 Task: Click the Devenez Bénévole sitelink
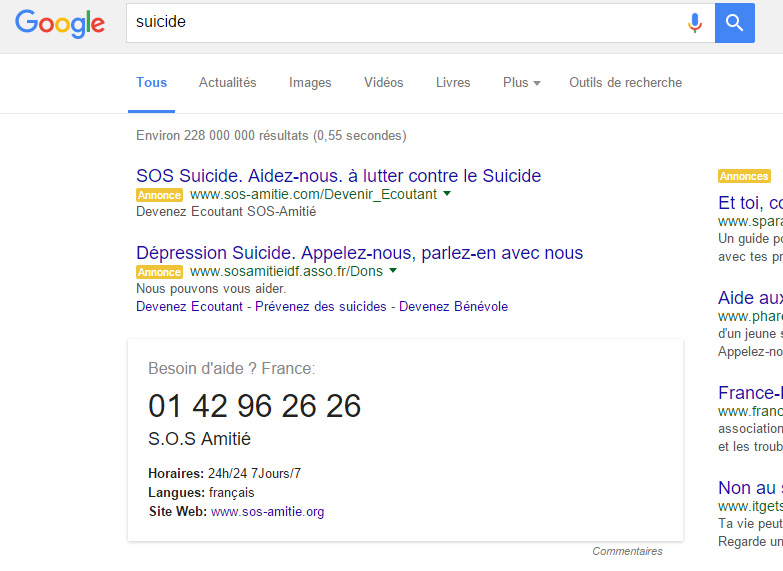point(453,306)
